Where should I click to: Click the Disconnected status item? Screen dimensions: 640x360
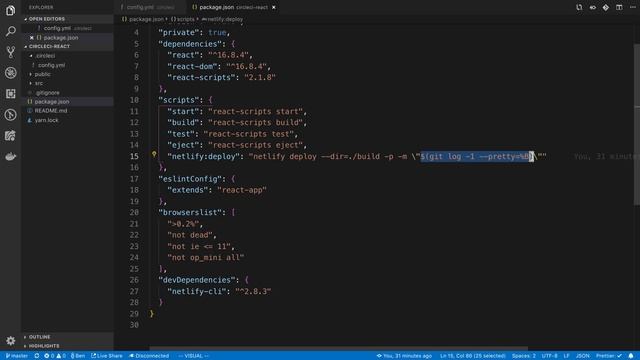point(149,356)
